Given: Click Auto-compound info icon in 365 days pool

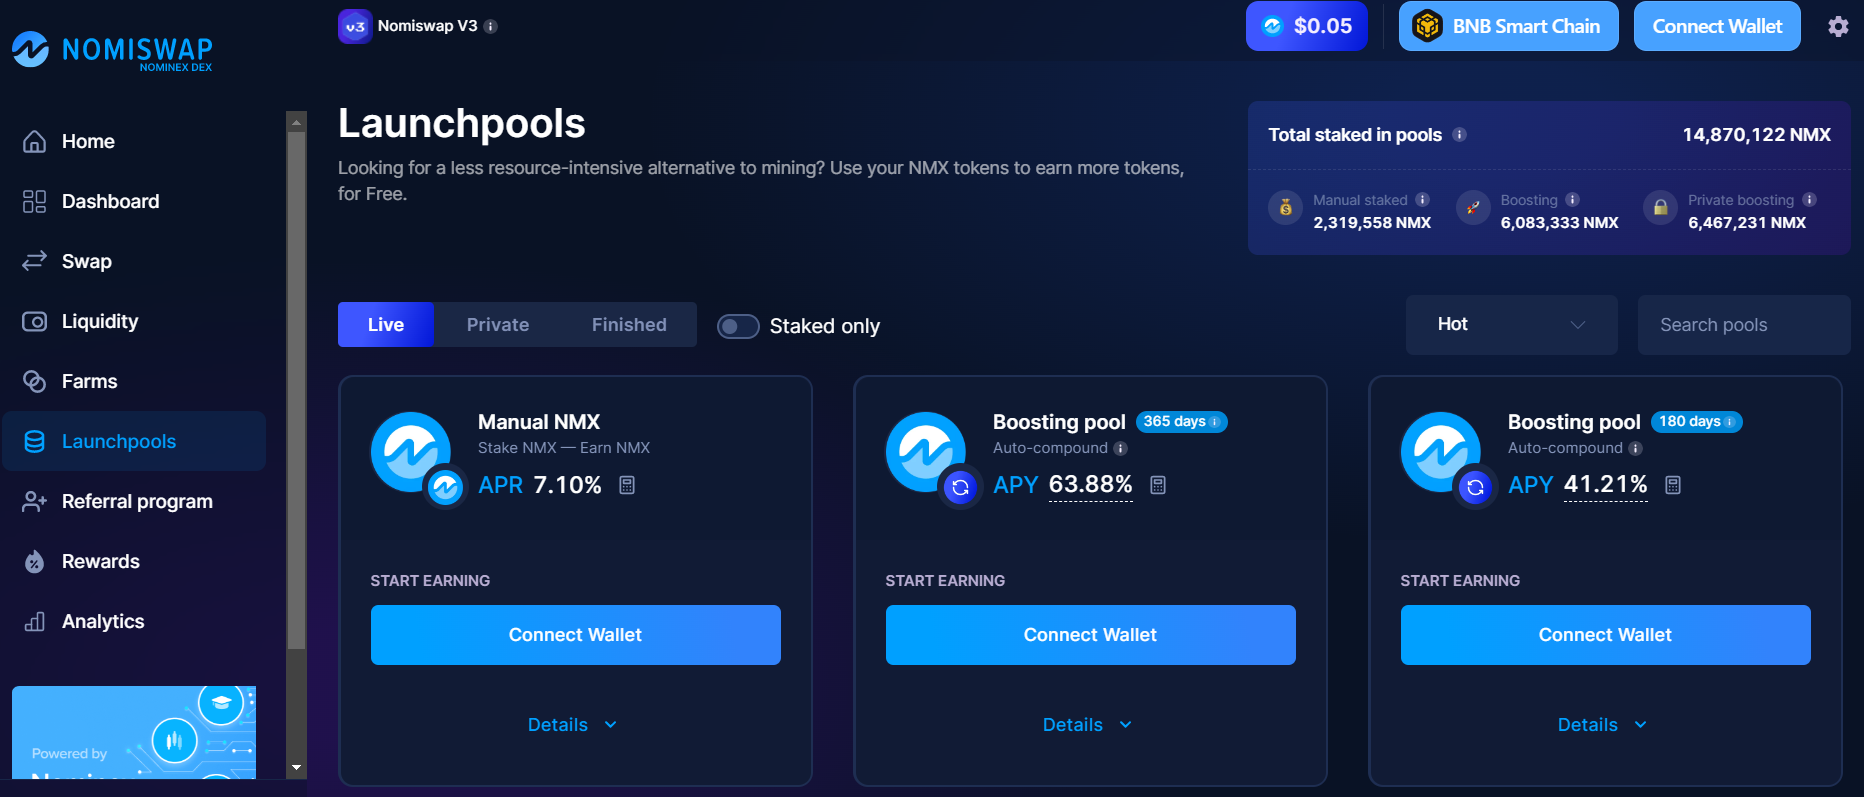Looking at the screenshot, I should click(x=1121, y=449).
